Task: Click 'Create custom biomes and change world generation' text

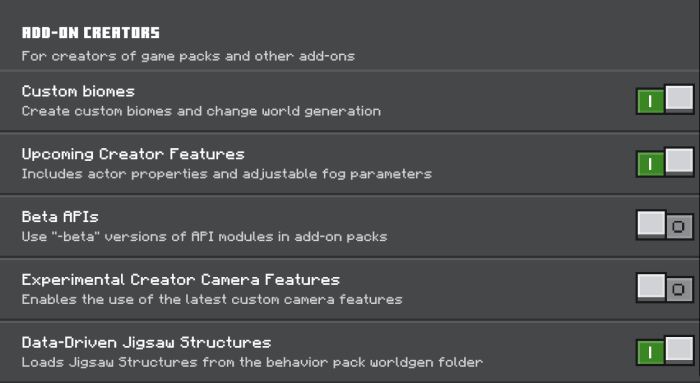Action: [x=201, y=111]
